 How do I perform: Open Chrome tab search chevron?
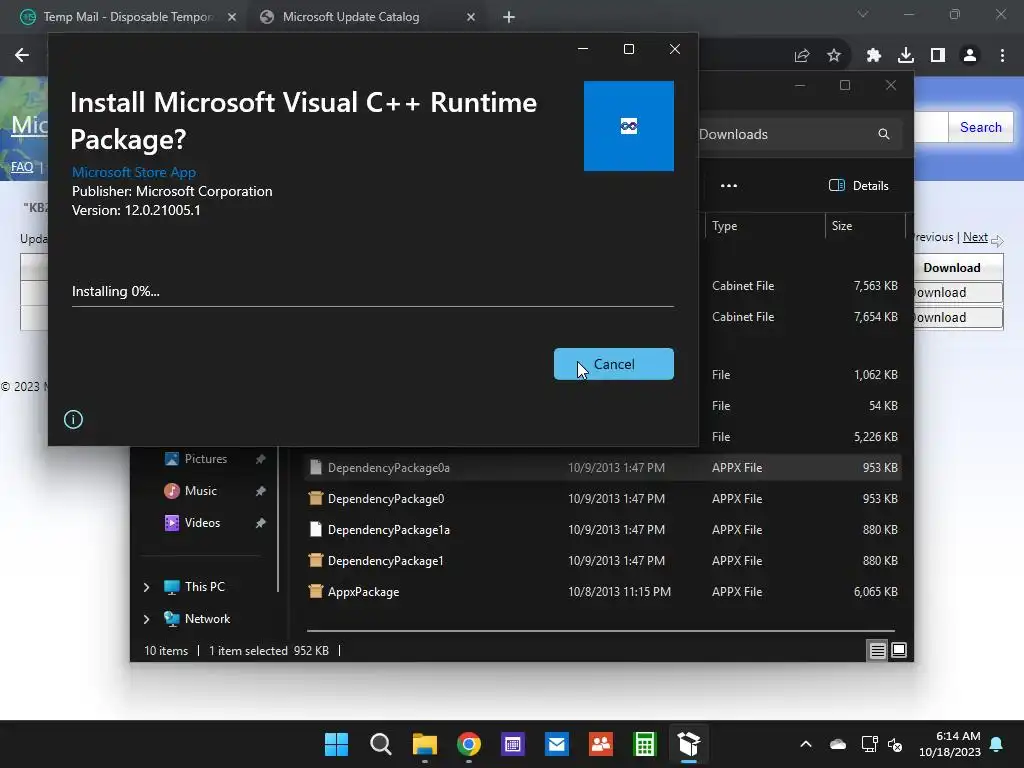(863, 14)
